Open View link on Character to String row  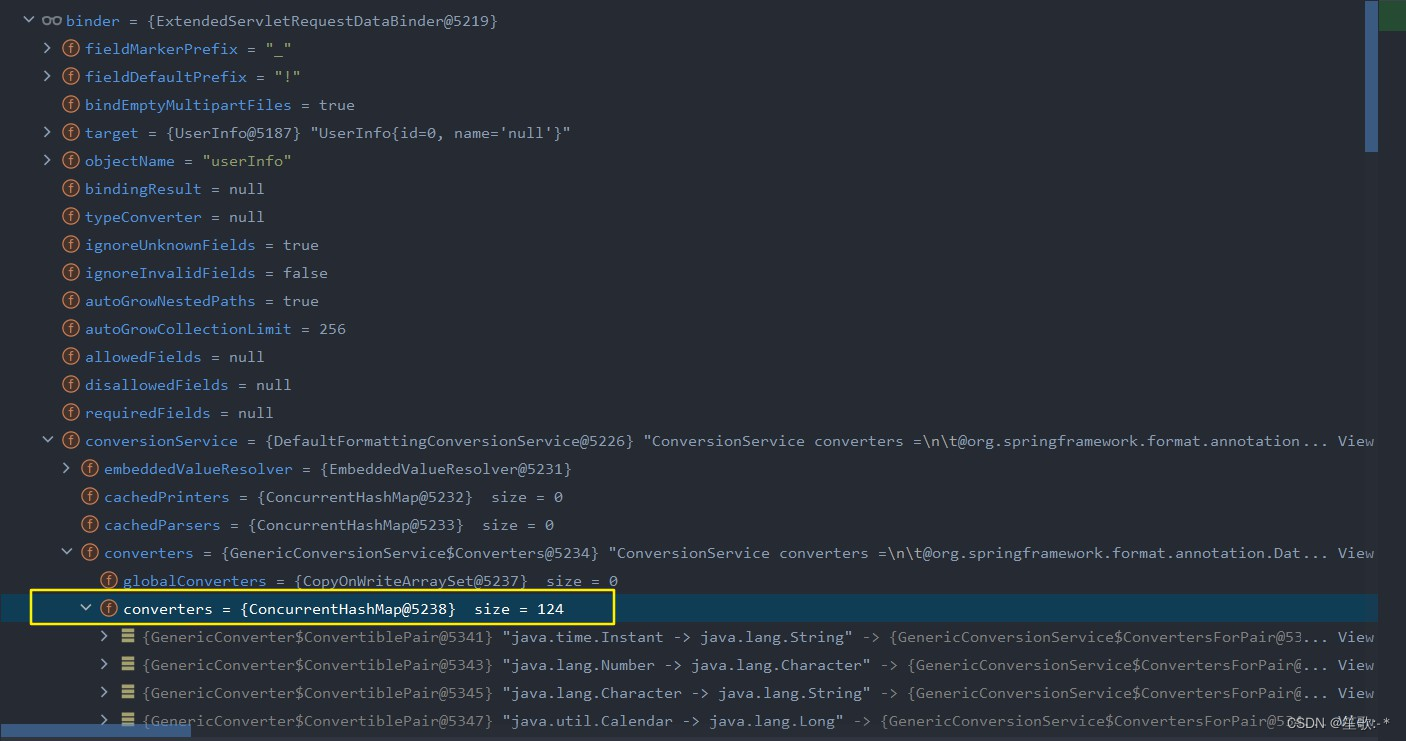coord(1355,692)
